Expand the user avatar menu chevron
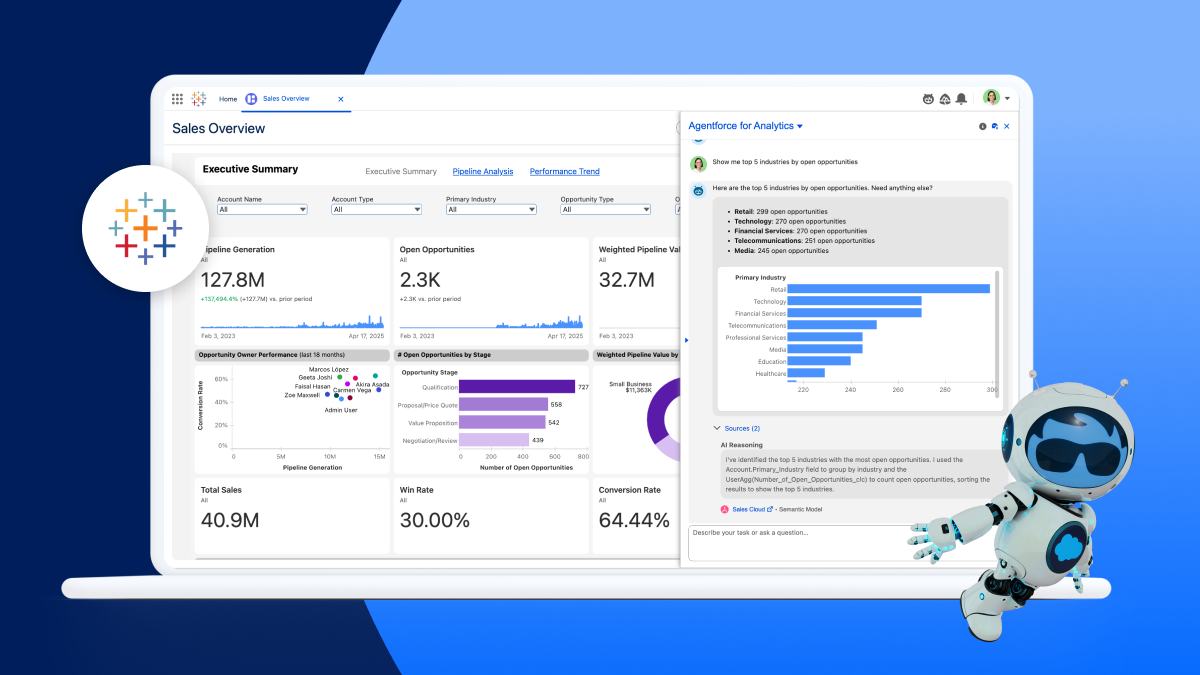 (x=1006, y=98)
